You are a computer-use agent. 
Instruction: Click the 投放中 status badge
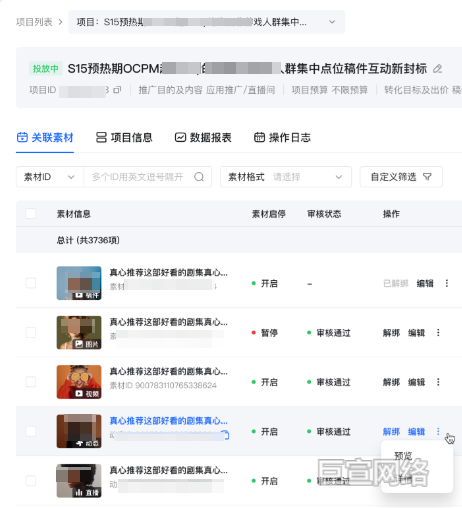coord(45,69)
